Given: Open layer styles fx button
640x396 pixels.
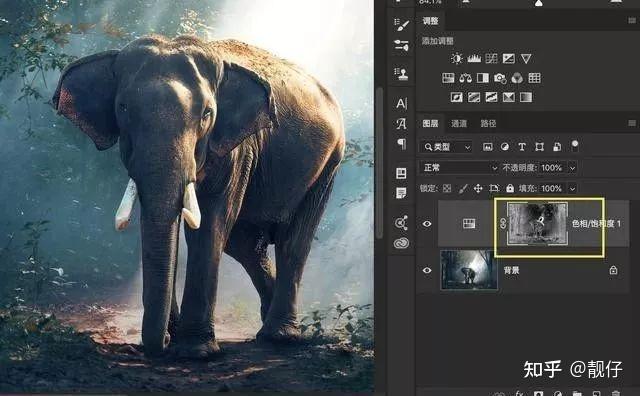Looking at the screenshot, I should (519, 393).
